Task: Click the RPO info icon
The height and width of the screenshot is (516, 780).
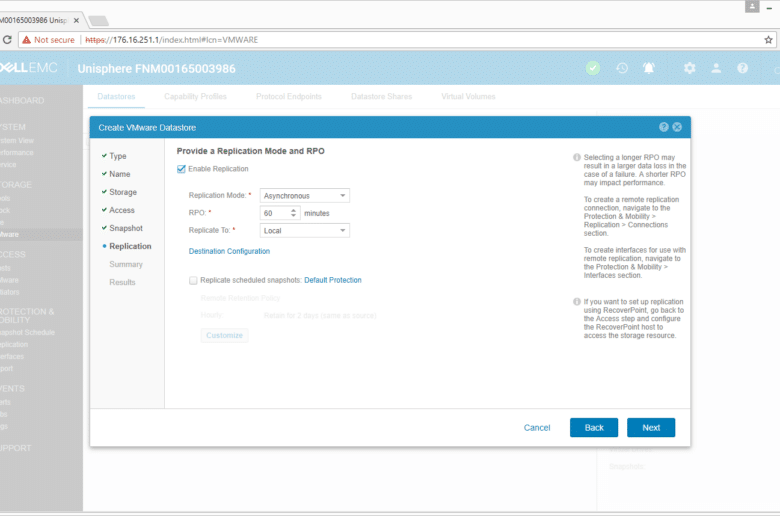Action: click(x=577, y=157)
